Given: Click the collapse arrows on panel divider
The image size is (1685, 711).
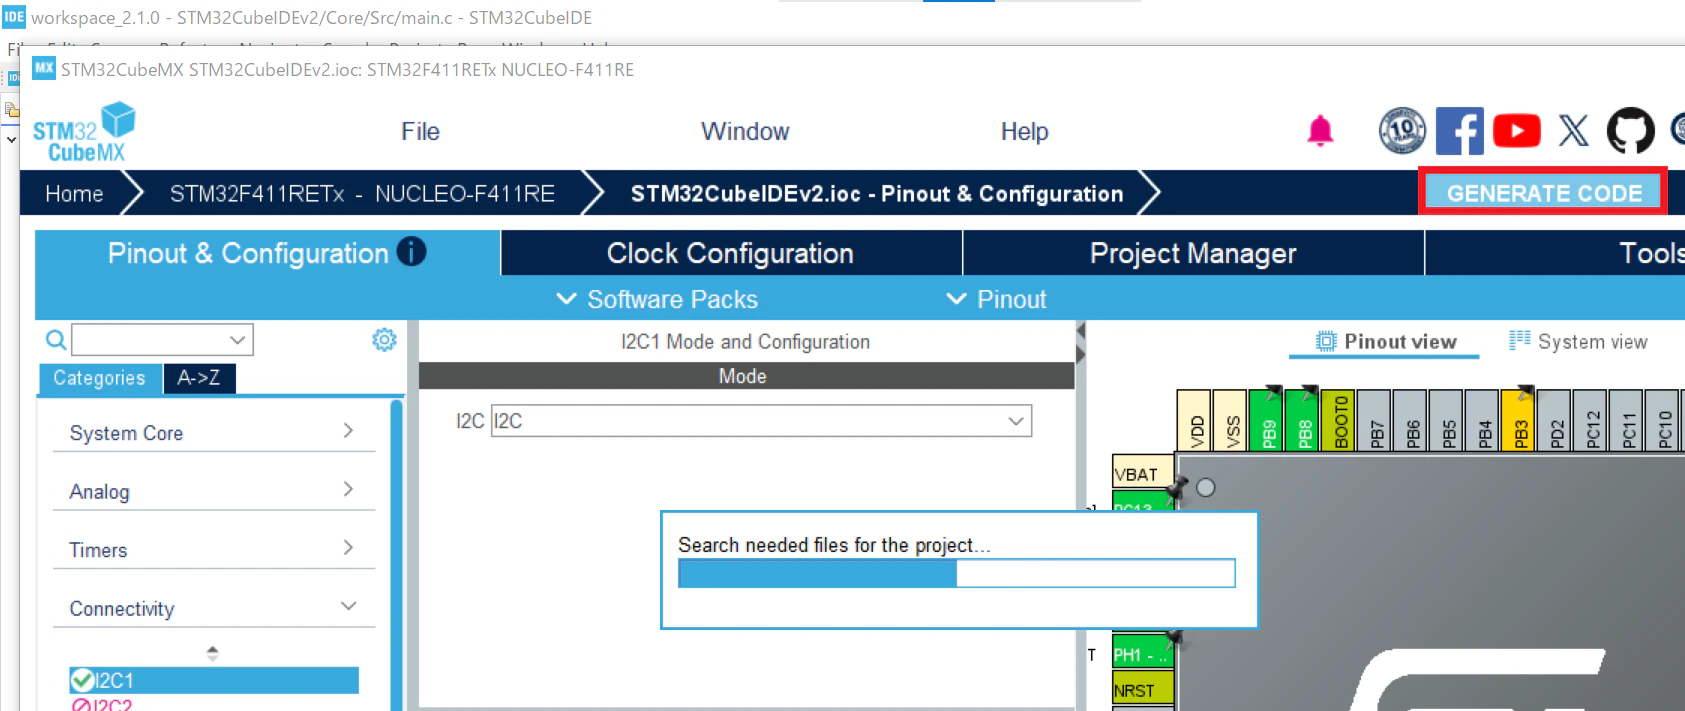Looking at the screenshot, I should click(x=1080, y=342).
